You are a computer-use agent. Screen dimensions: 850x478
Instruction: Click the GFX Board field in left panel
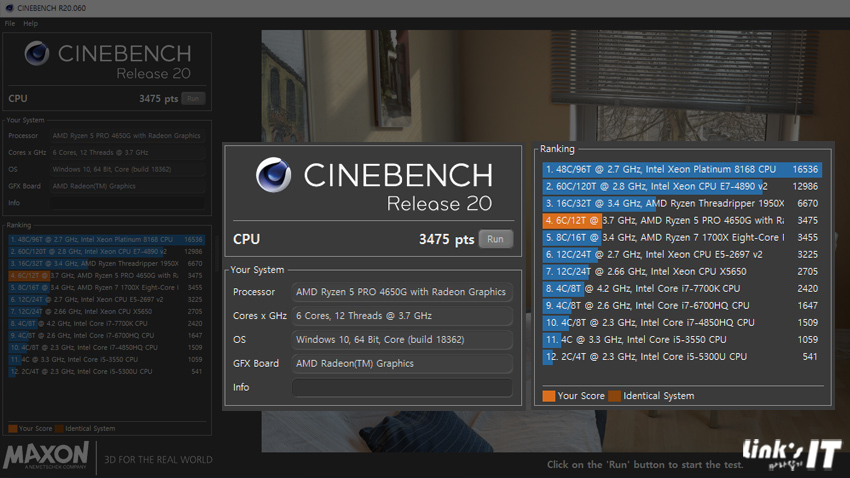pyautogui.click(x=127, y=186)
